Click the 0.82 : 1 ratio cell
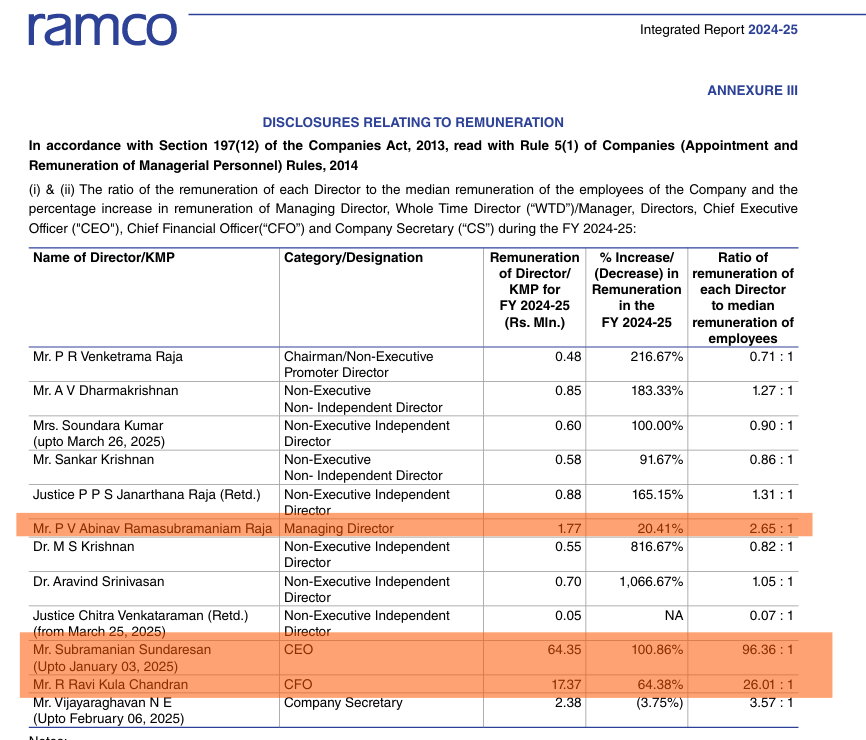The height and width of the screenshot is (740, 866). tap(771, 547)
